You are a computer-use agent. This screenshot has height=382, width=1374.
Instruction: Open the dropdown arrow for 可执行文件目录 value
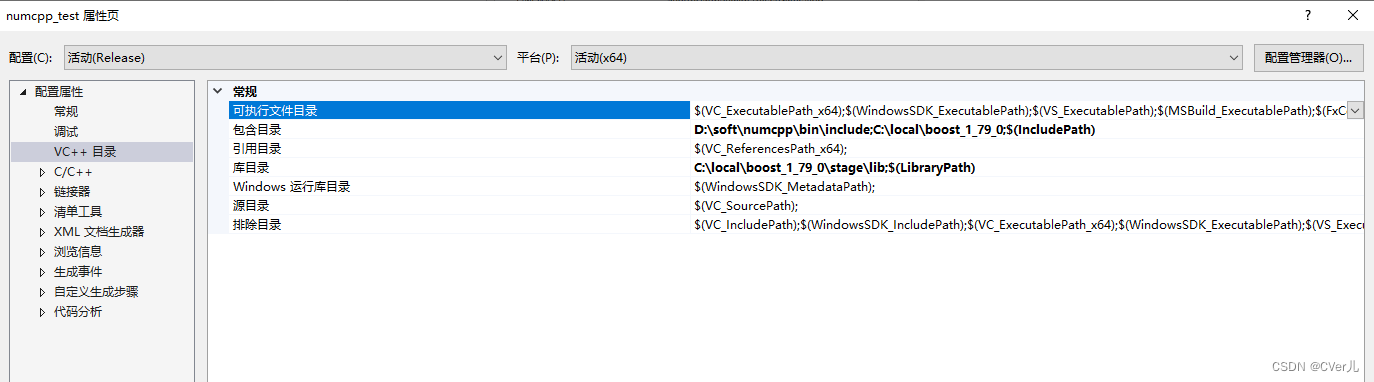coord(1355,111)
